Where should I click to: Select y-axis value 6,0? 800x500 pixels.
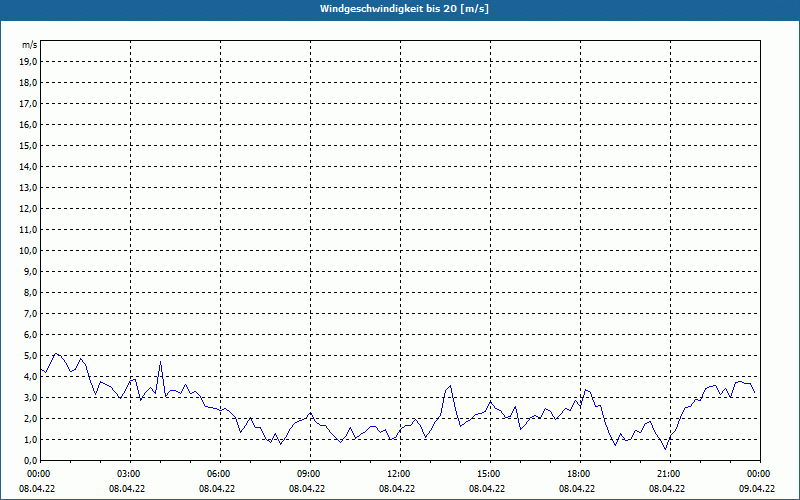tap(29, 335)
